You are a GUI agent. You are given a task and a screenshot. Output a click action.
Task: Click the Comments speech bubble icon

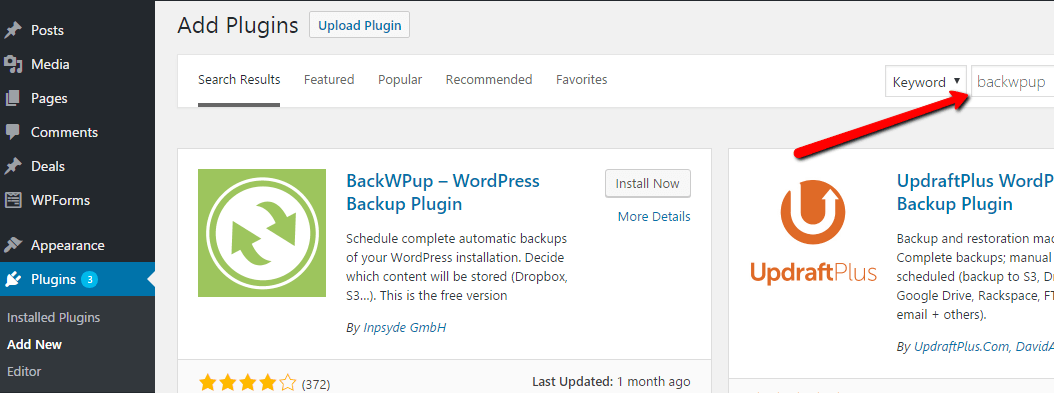[13, 132]
